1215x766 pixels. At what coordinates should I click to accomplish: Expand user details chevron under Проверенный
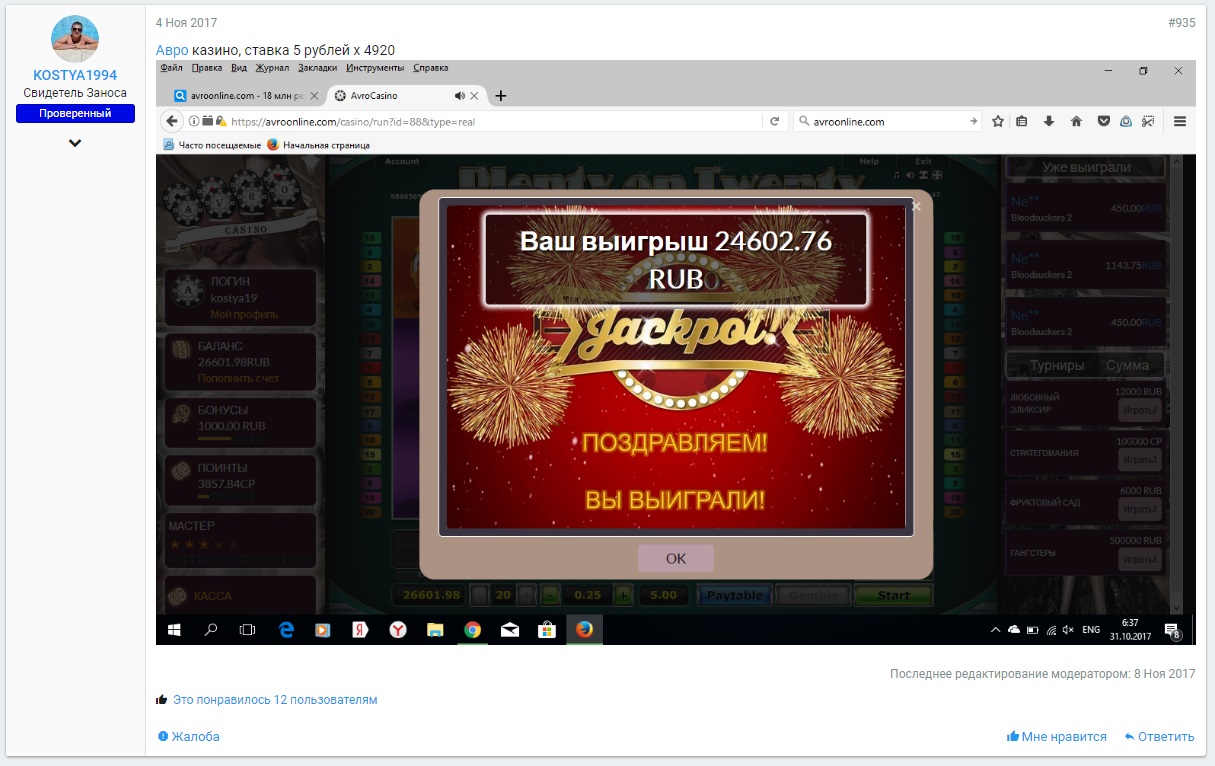click(x=75, y=143)
